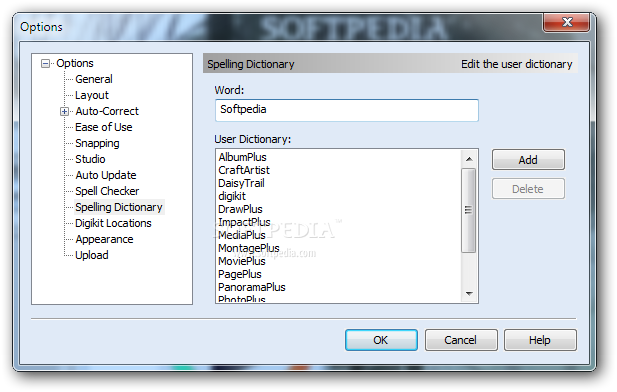This screenshot has width=617, height=392.
Task: Open the Studio options page
Action: [90, 159]
